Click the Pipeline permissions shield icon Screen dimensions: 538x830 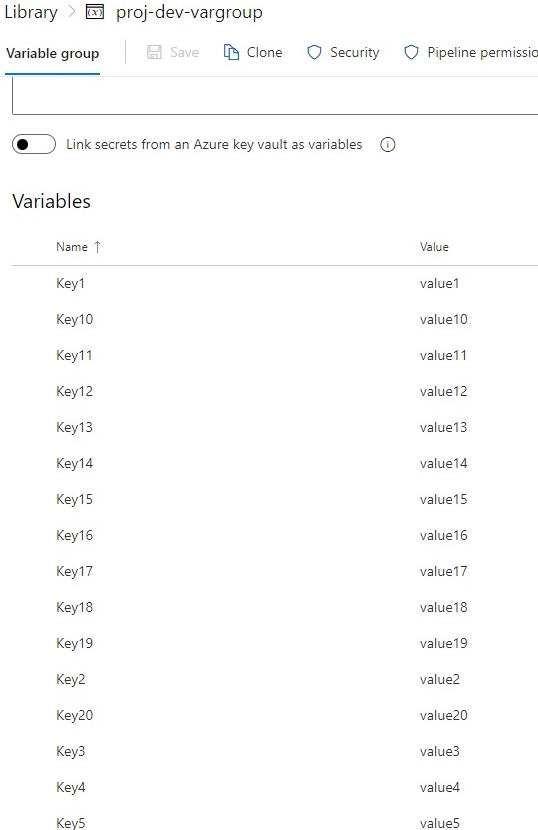(x=411, y=52)
